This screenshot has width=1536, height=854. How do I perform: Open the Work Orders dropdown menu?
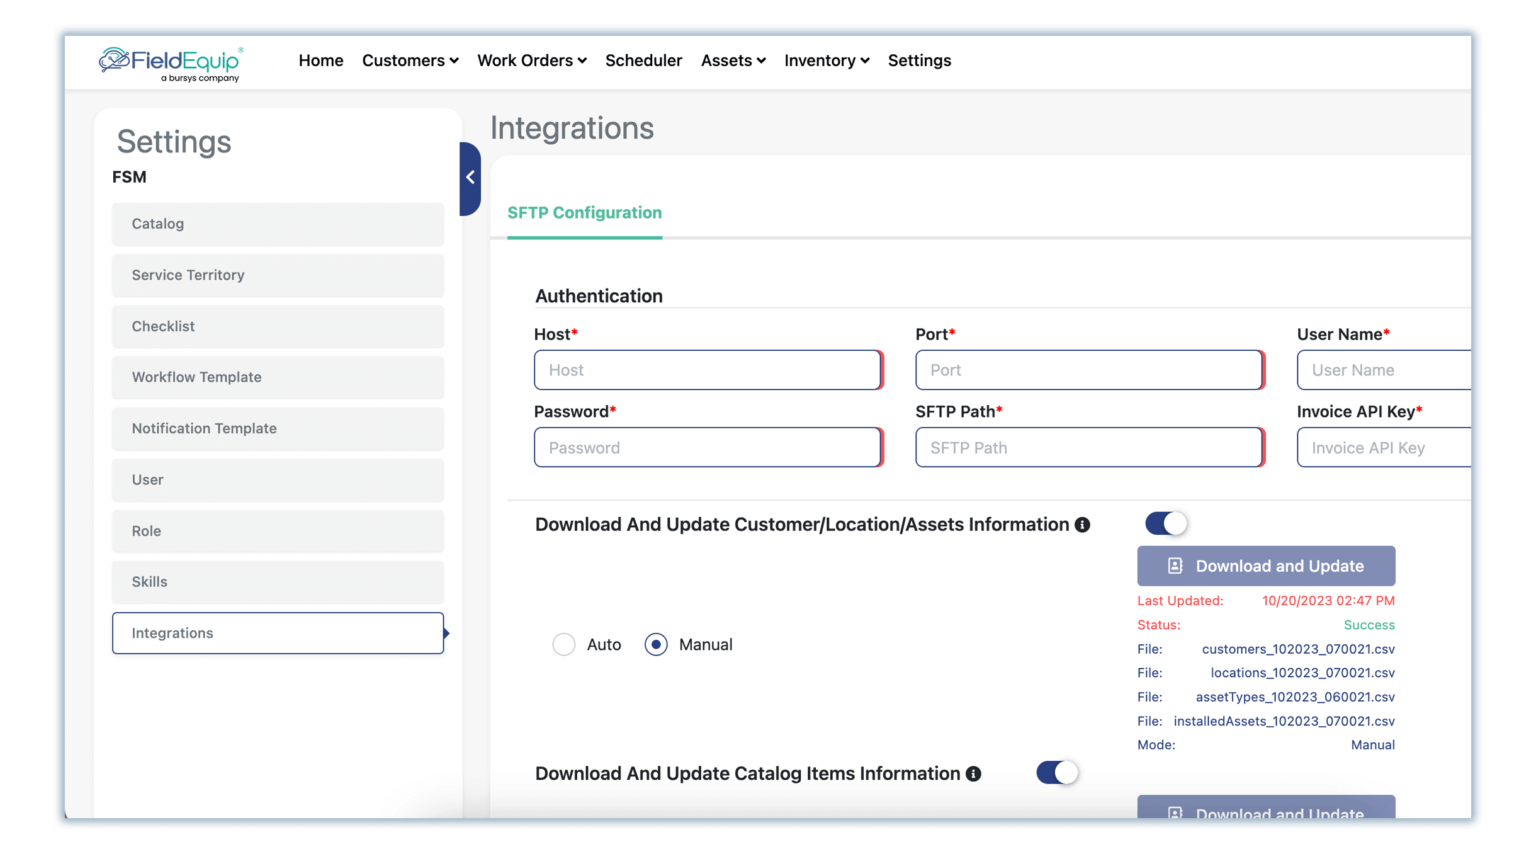click(531, 60)
